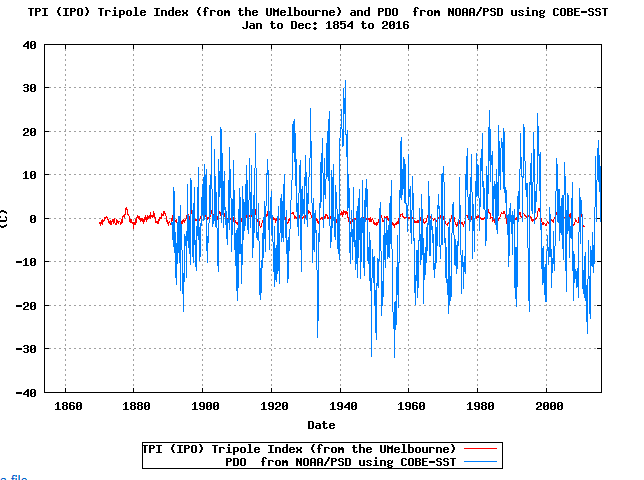
Task: Click the TPI (IPO) Tripole Index legend entry
Action: (x=300, y=448)
